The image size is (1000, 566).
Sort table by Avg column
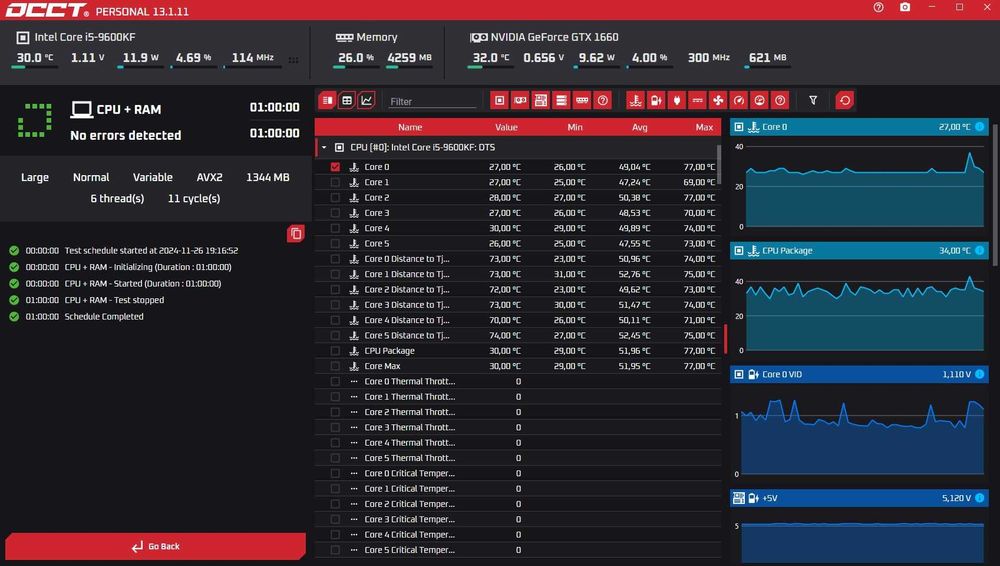click(640, 127)
